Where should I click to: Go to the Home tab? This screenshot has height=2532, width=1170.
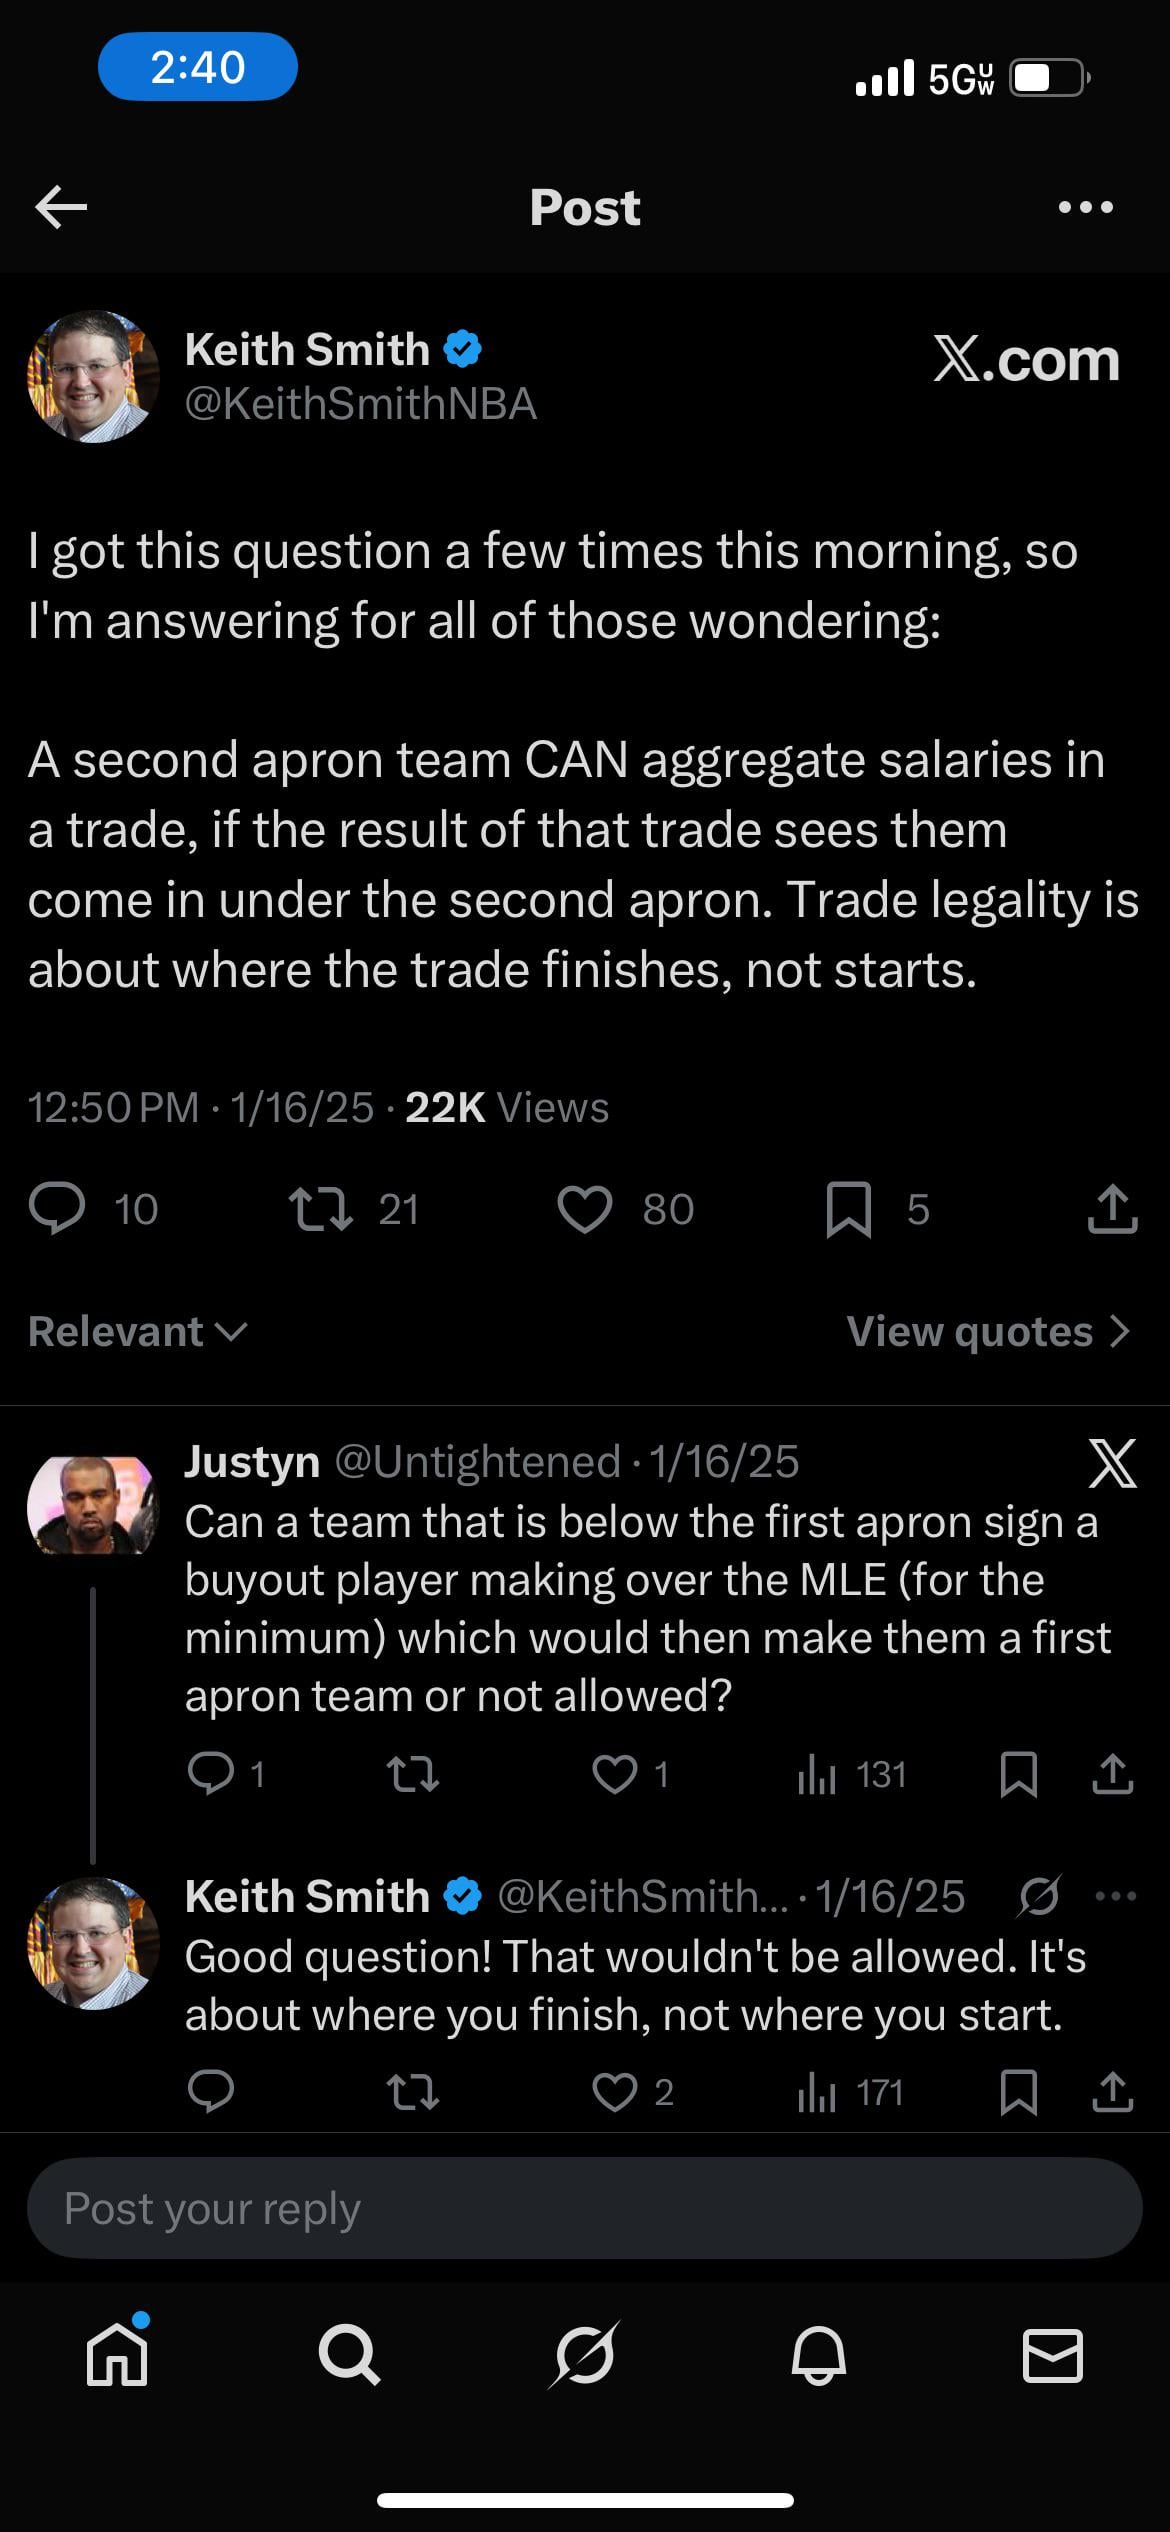pos(117,2356)
